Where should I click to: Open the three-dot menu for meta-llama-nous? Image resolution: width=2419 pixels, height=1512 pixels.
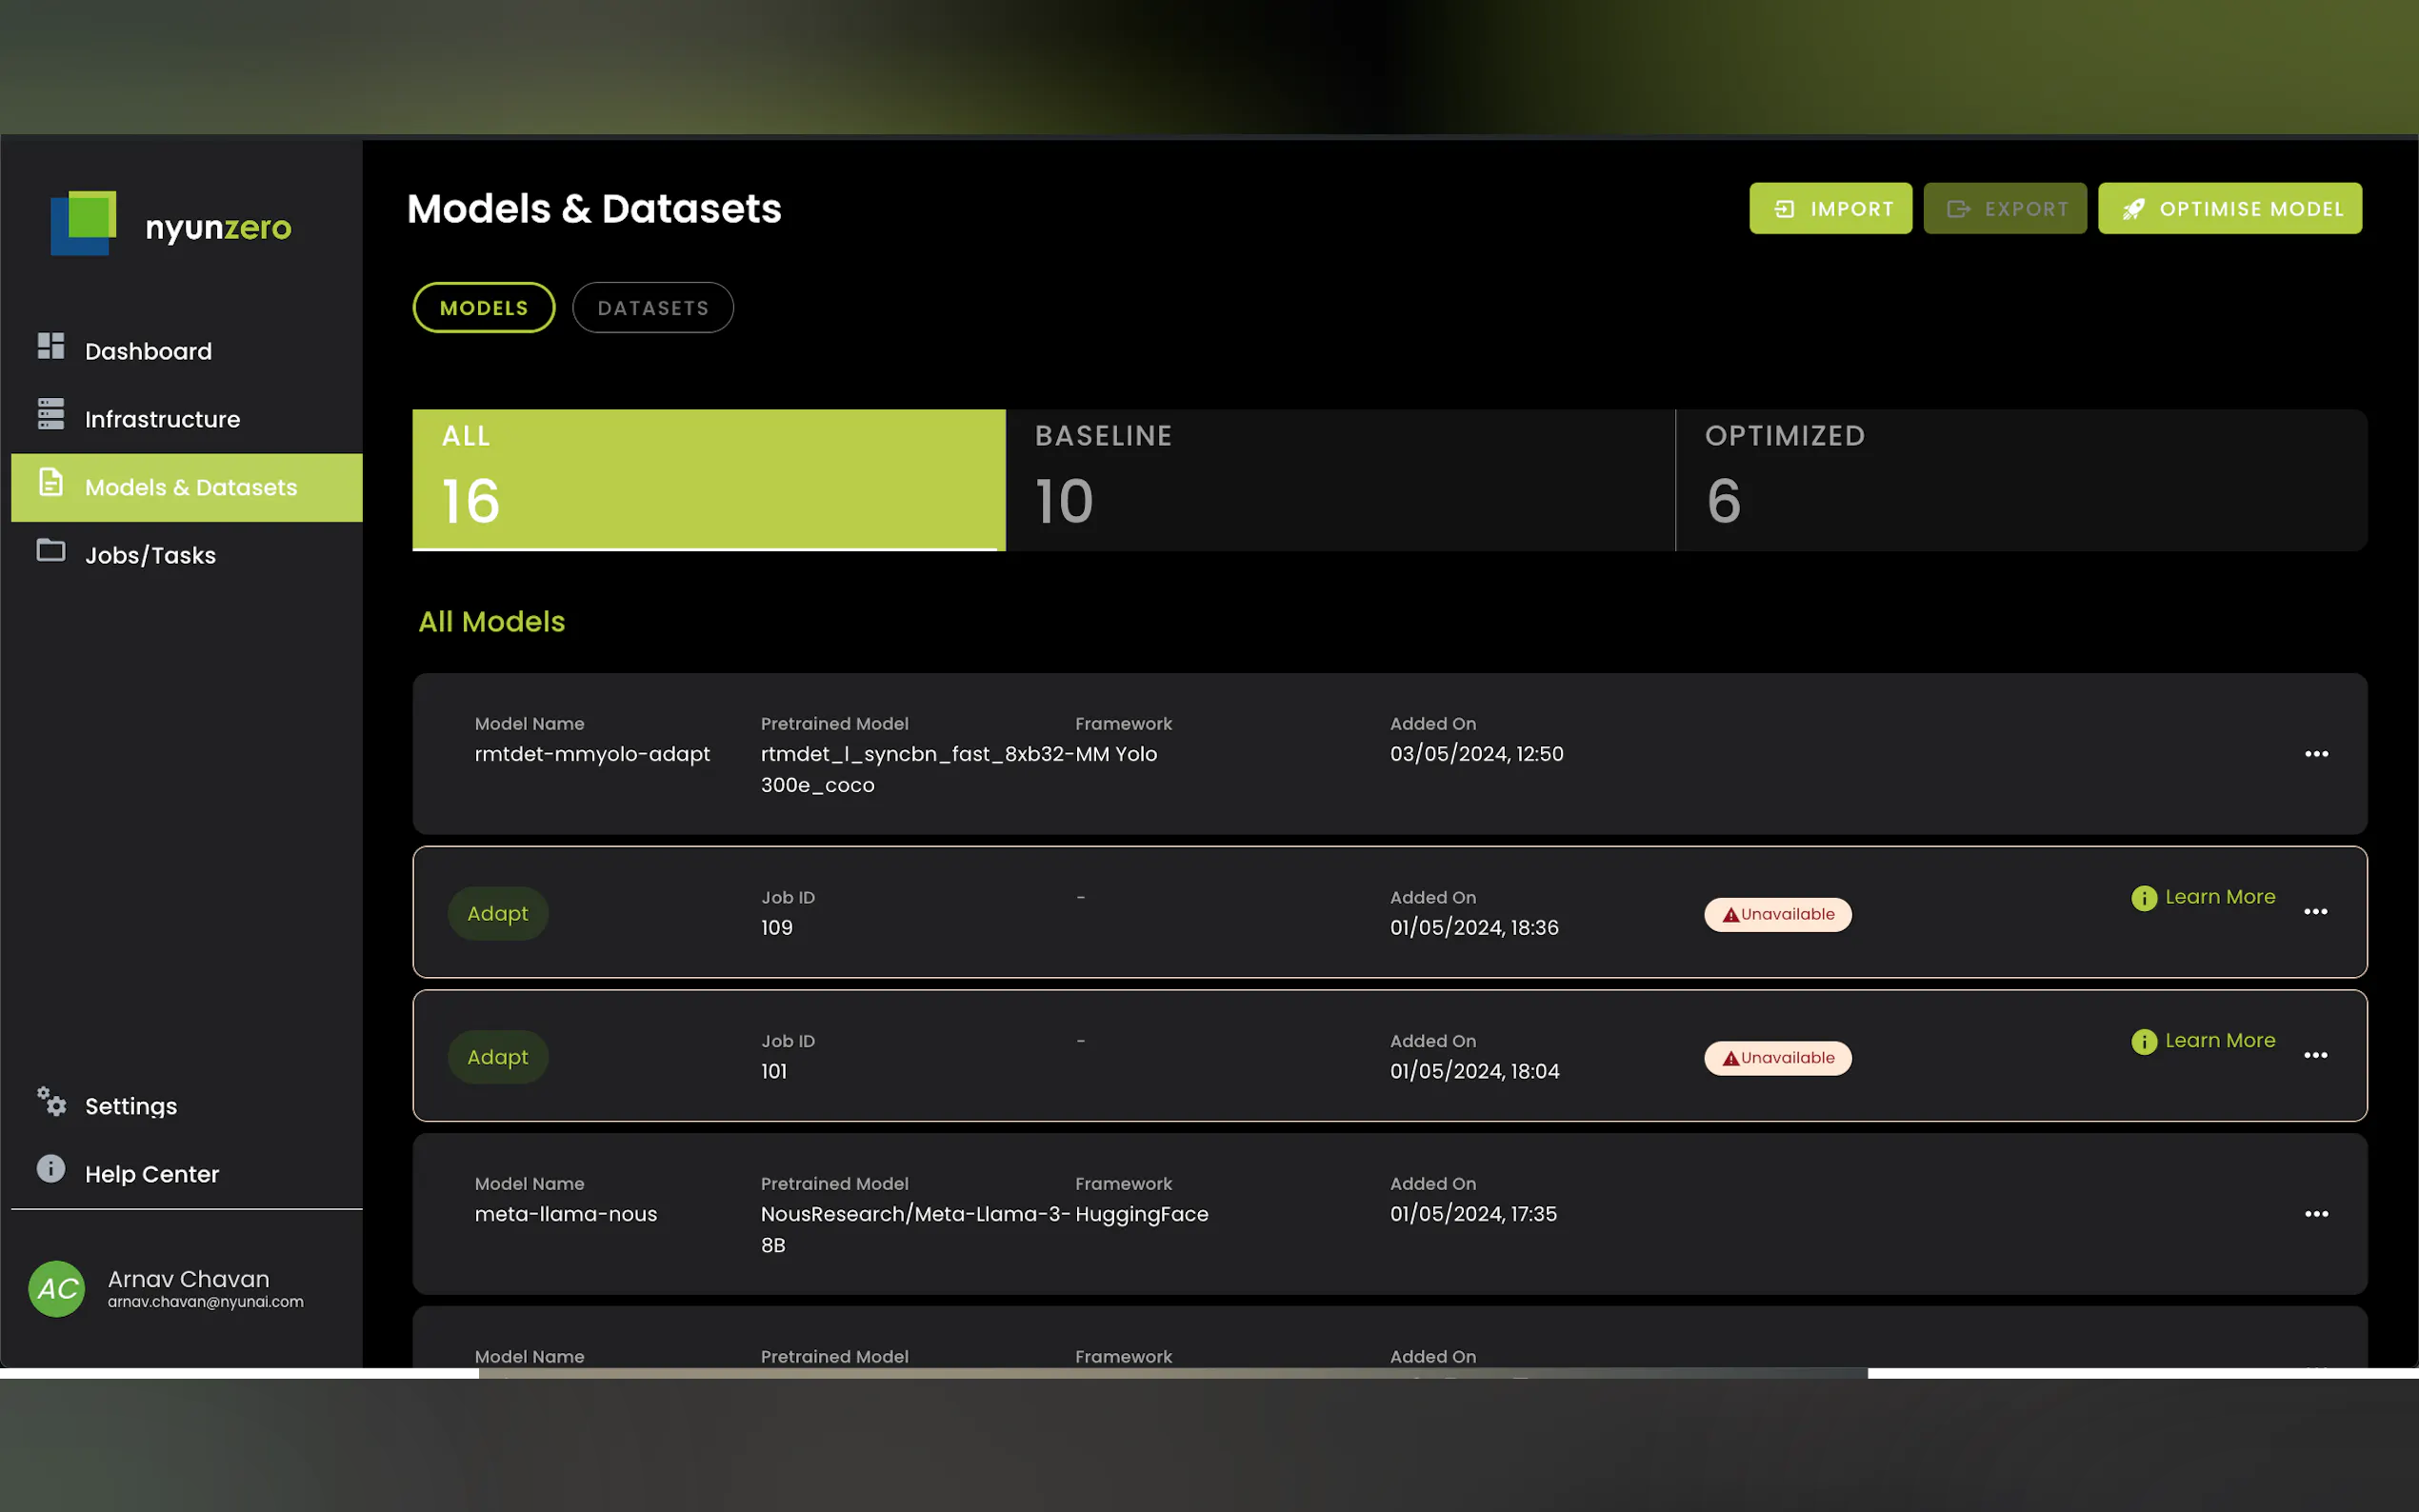click(2316, 1214)
